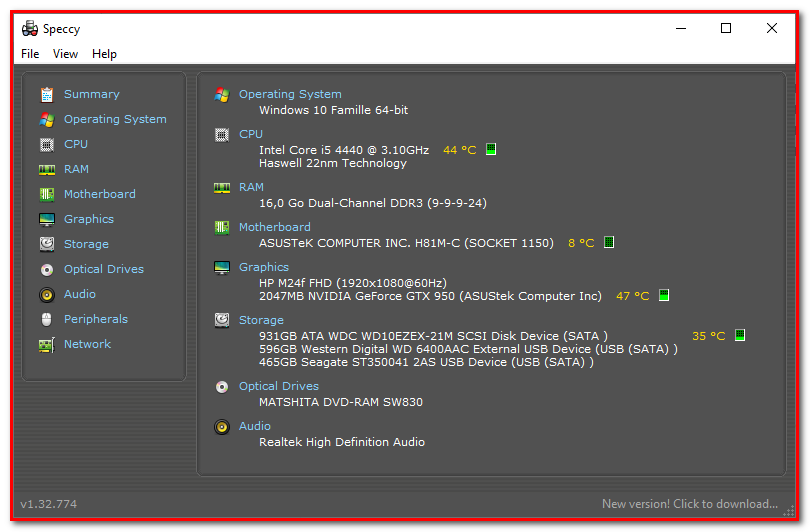Select Network in the sidebar
Viewport: 810px width, 532px height.
coord(87,344)
